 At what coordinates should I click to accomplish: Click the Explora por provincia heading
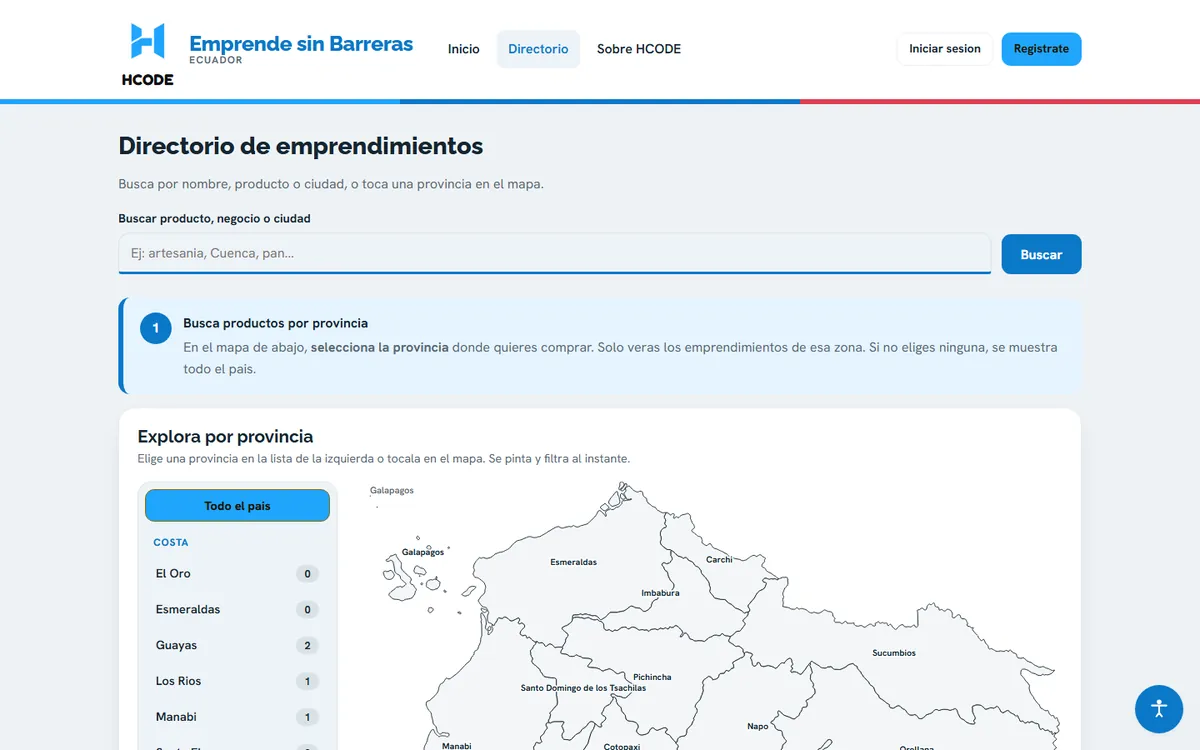225,437
